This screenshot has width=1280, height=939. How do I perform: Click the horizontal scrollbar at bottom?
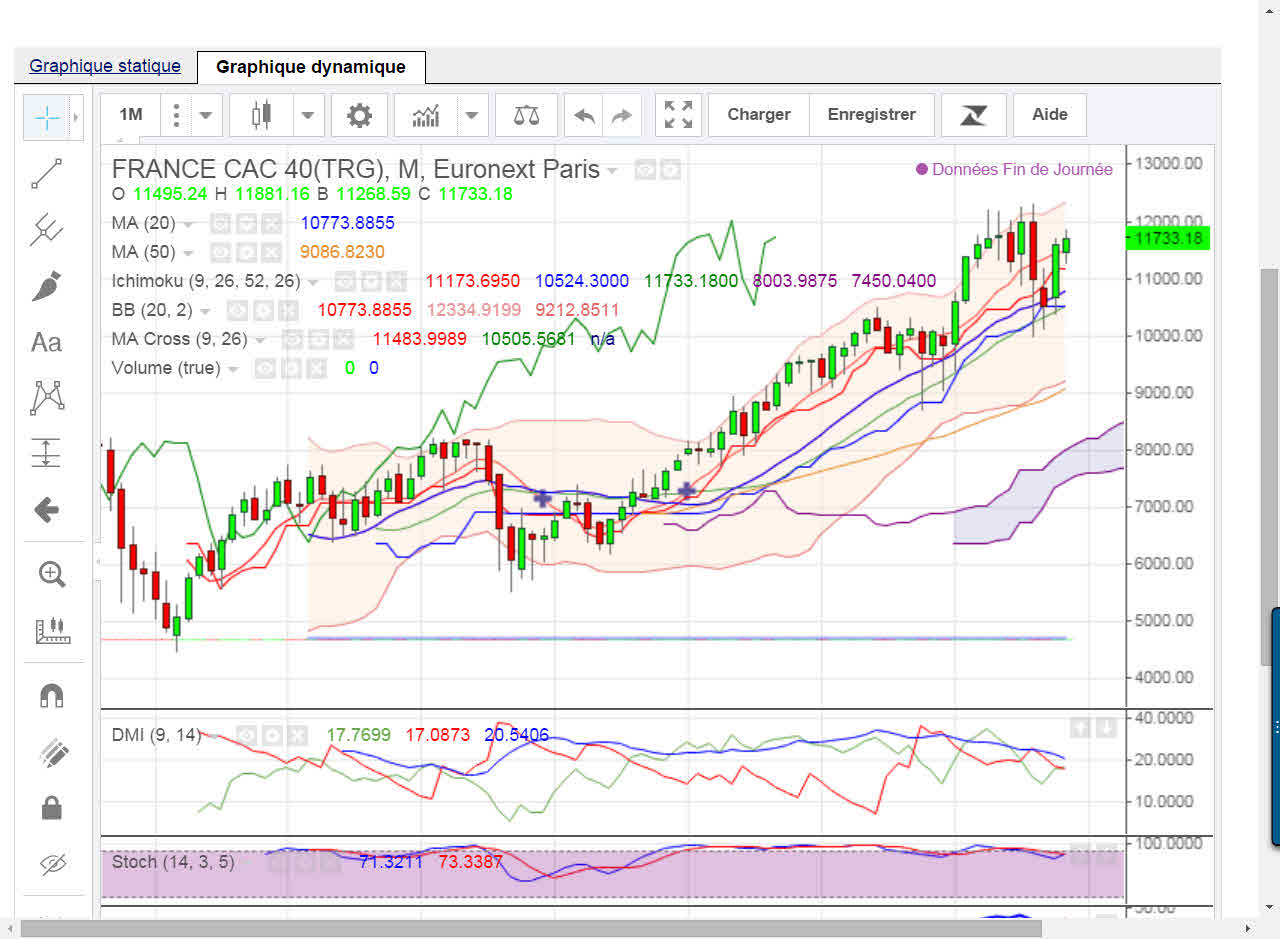531,929
